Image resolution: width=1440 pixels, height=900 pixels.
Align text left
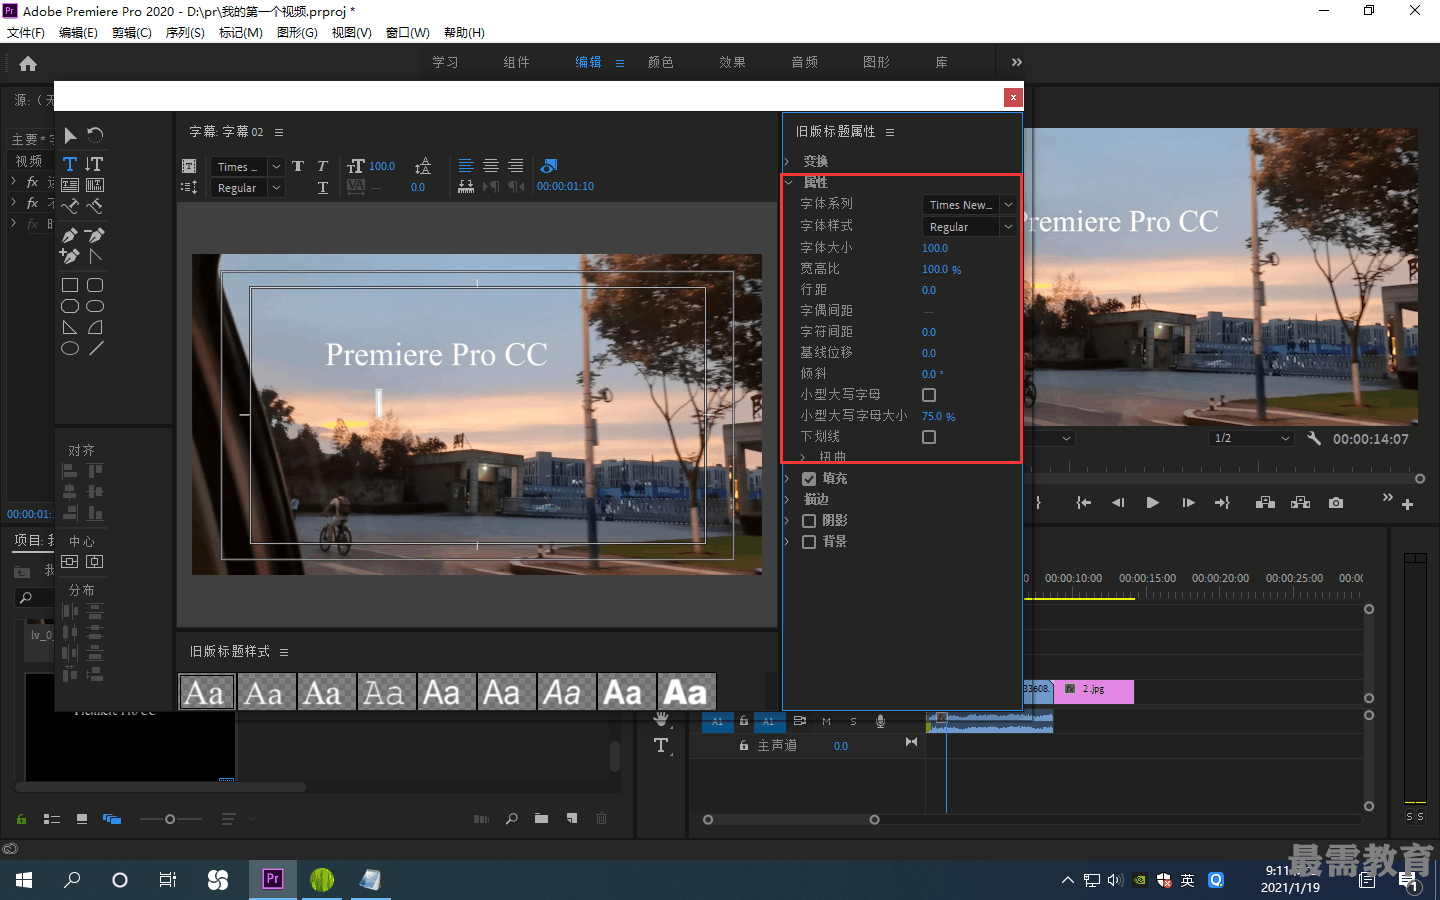point(466,166)
